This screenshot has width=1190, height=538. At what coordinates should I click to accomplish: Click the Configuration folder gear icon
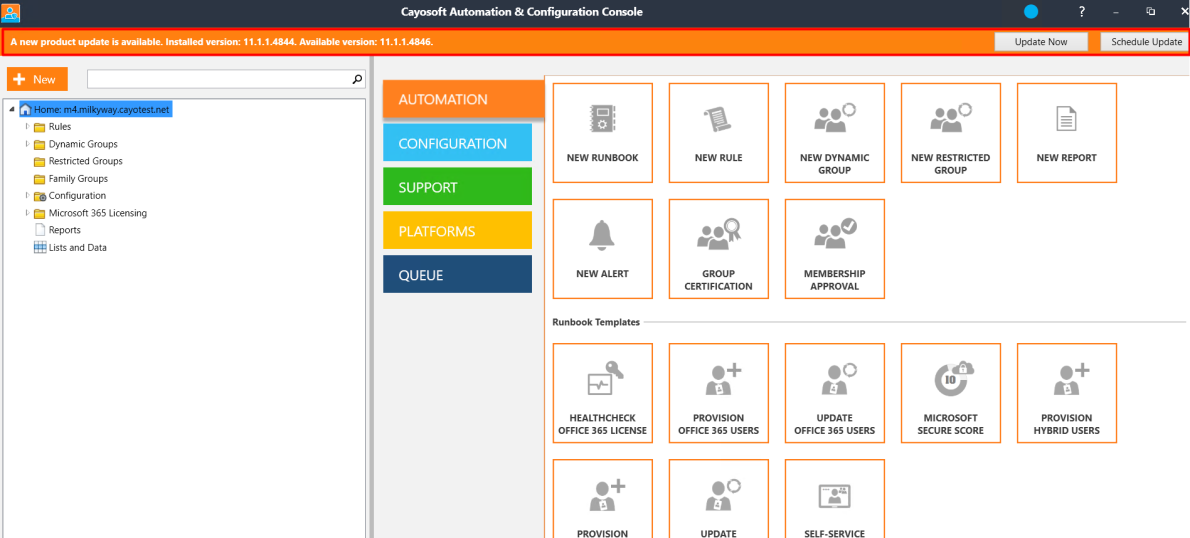(39, 196)
